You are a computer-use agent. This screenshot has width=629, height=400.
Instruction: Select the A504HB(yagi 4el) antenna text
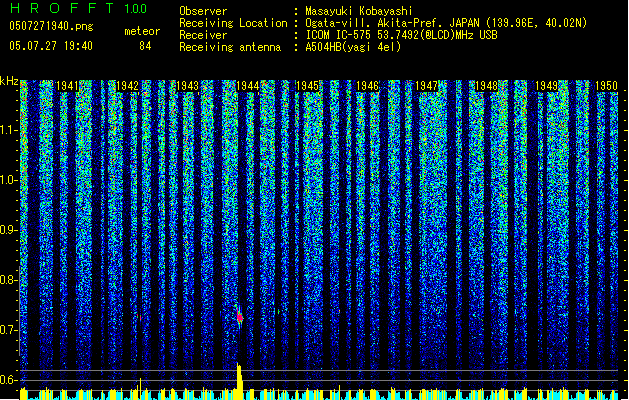(353, 47)
